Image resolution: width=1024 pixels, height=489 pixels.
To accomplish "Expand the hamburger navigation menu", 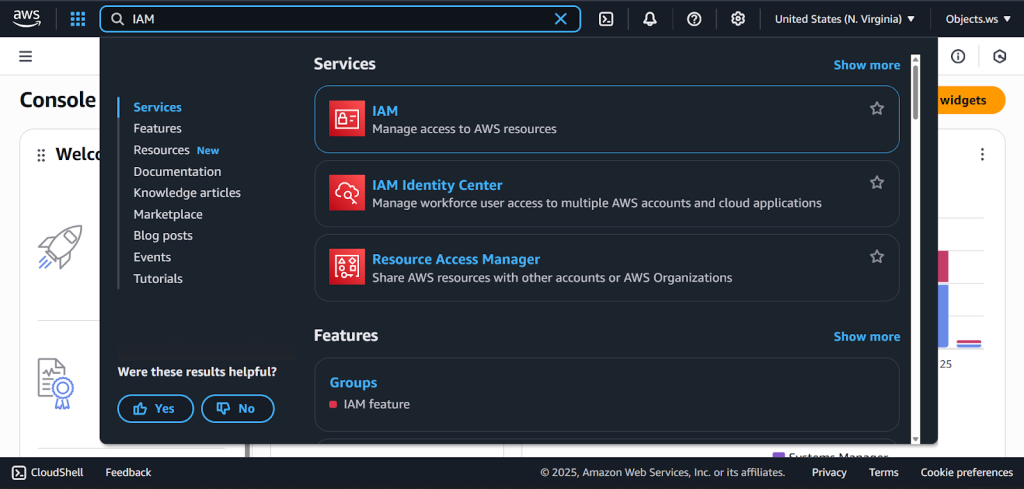I will [25, 56].
